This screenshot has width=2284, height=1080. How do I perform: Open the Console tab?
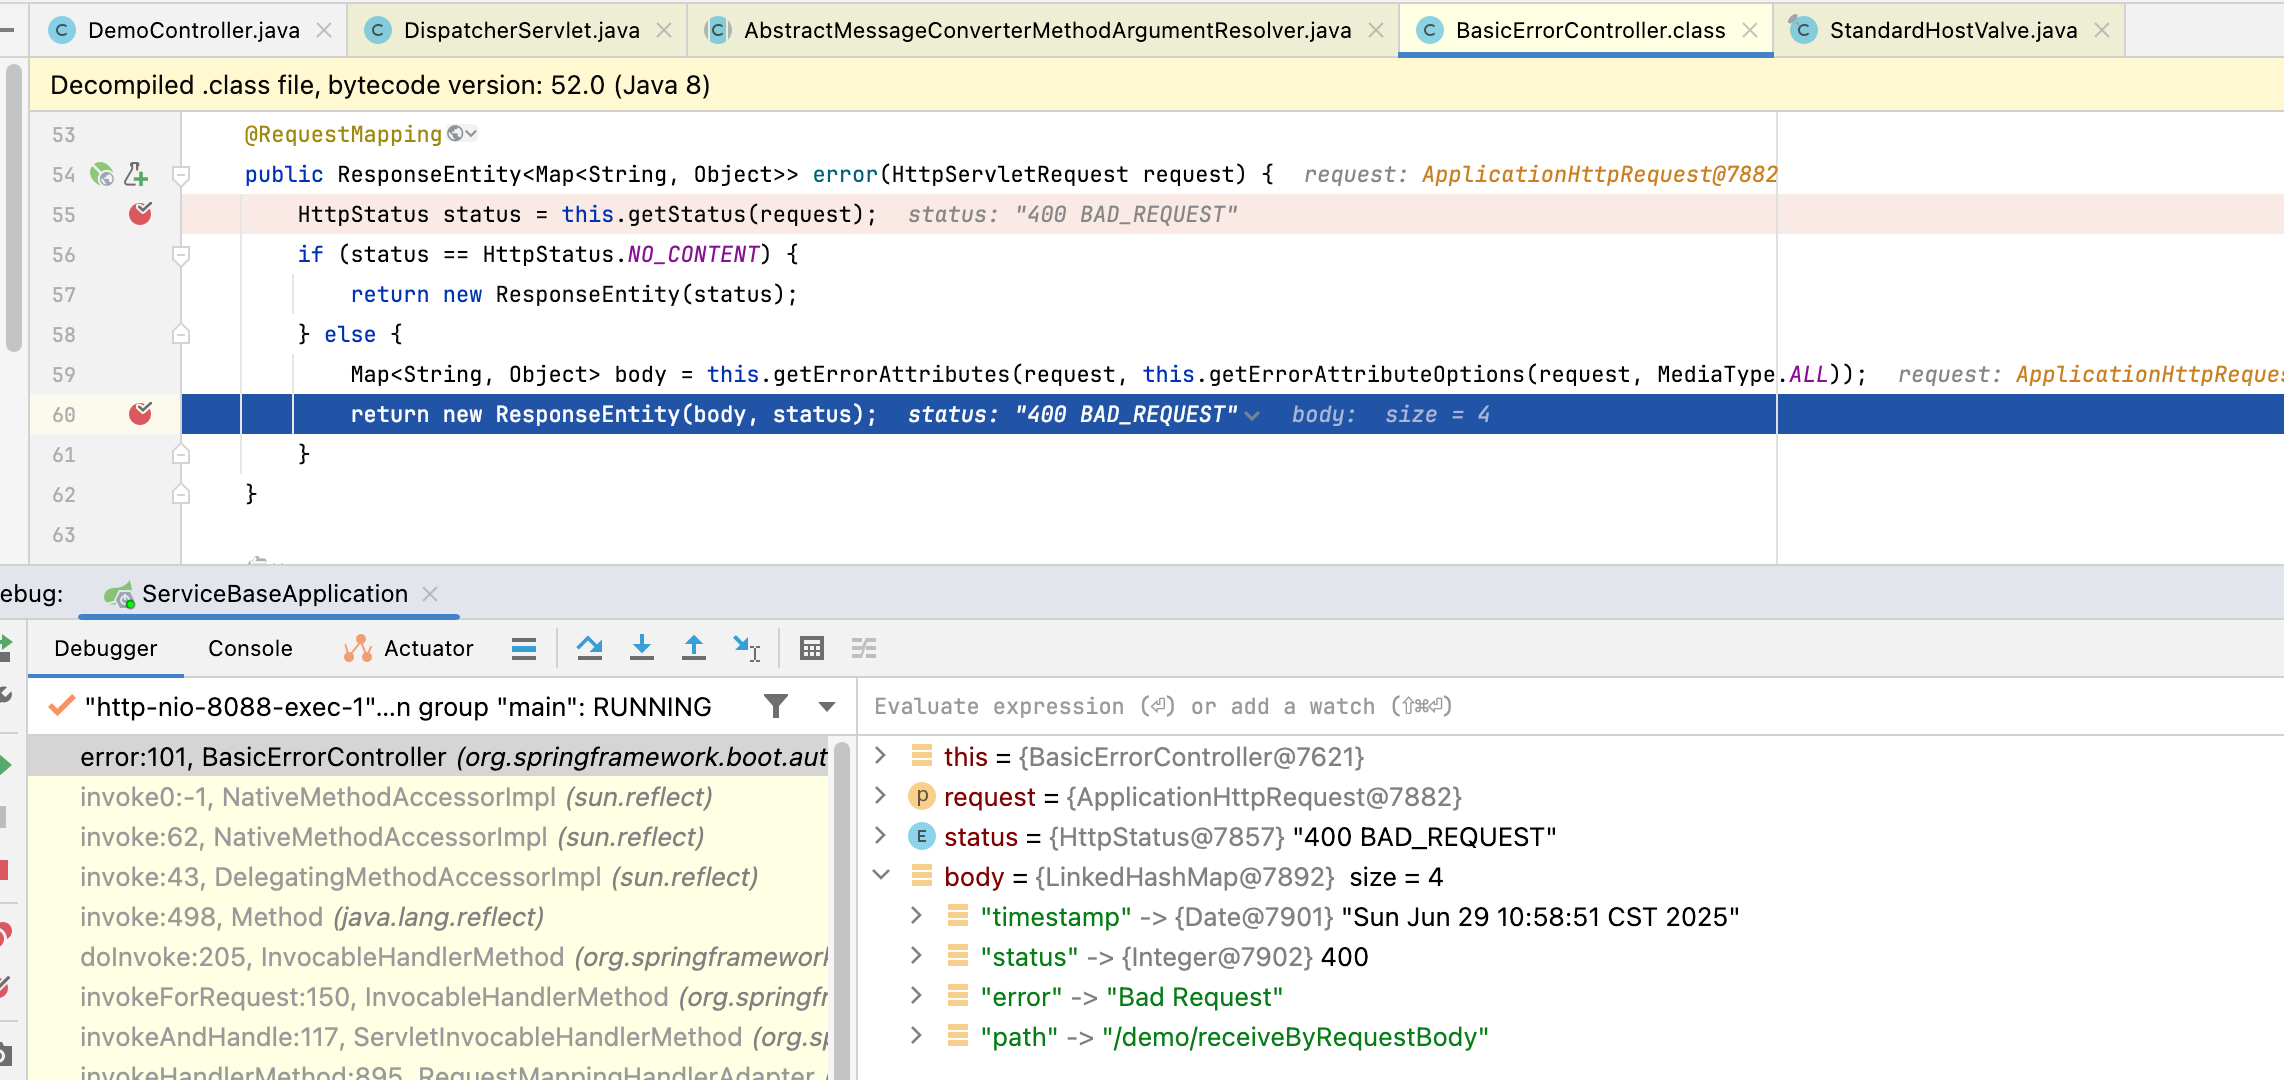click(x=250, y=649)
